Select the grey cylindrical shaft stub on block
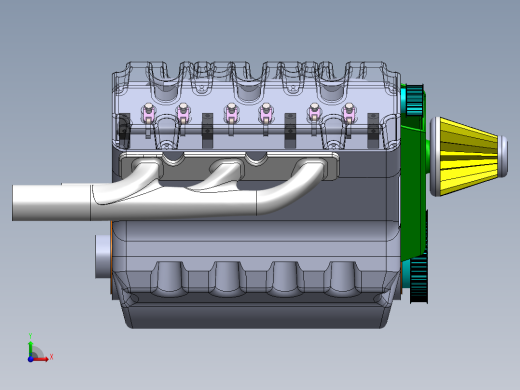The height and width of the screenshot is (390, 520). pos(103,256)
